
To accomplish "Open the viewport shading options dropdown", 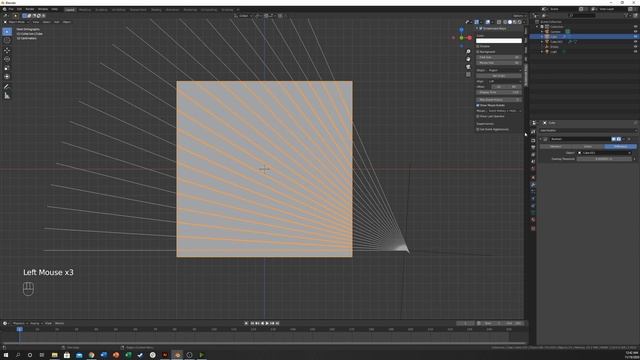I will pos(524,22).
